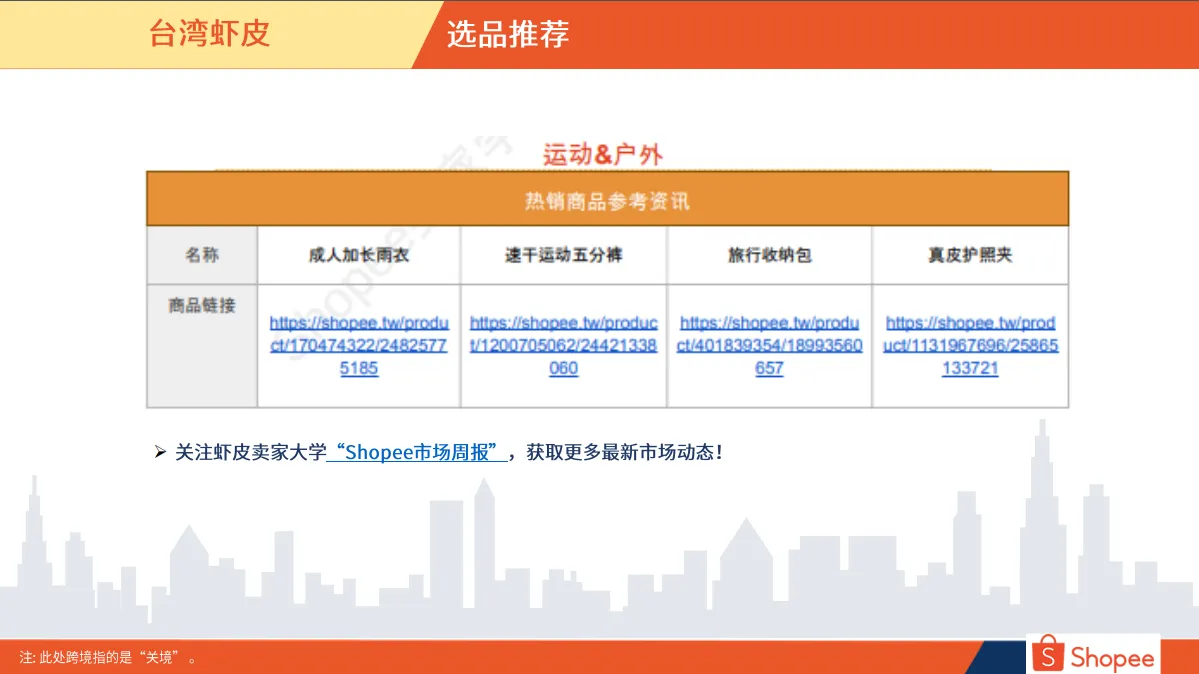Image resolution: width=1199 pixels, height=674 pixels.
Task: Select the 商品链接 row label cell
Action: coord(202,306)
